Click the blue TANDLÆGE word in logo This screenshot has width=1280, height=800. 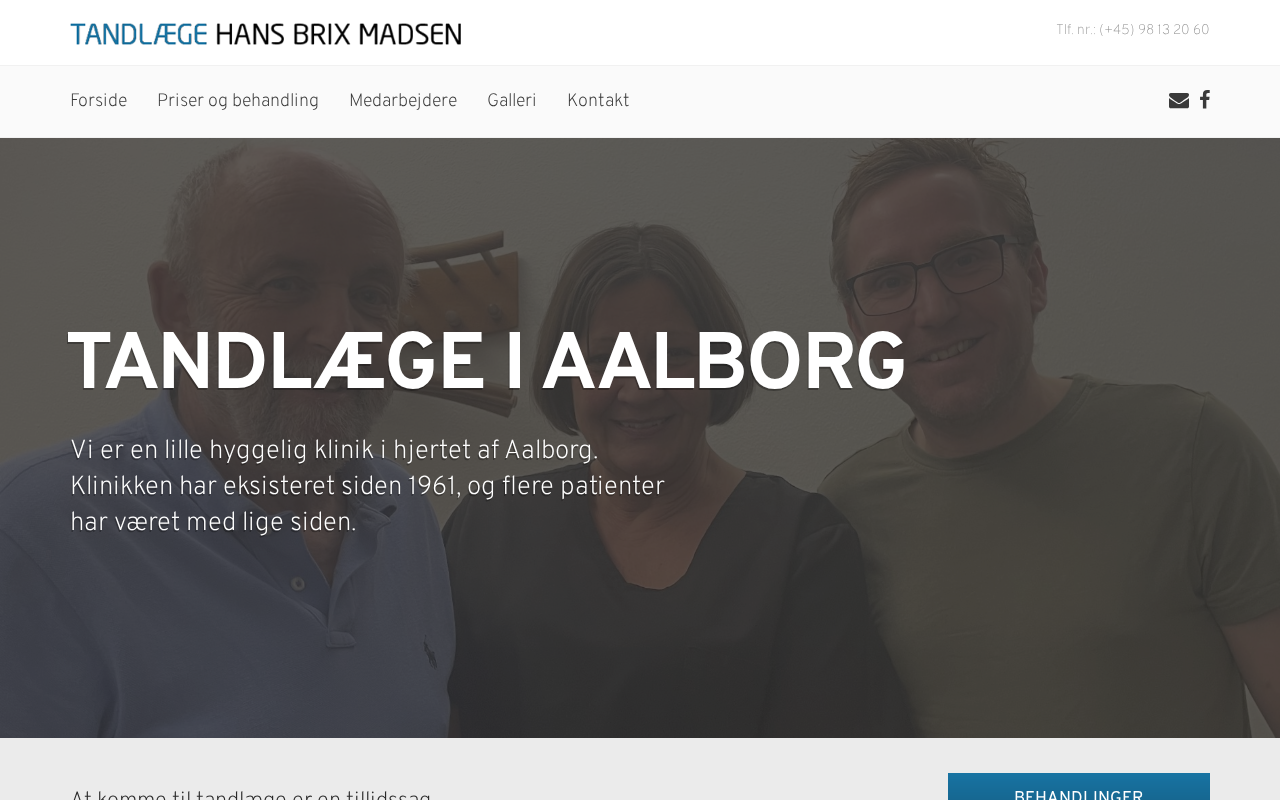(x=139, y=34)
